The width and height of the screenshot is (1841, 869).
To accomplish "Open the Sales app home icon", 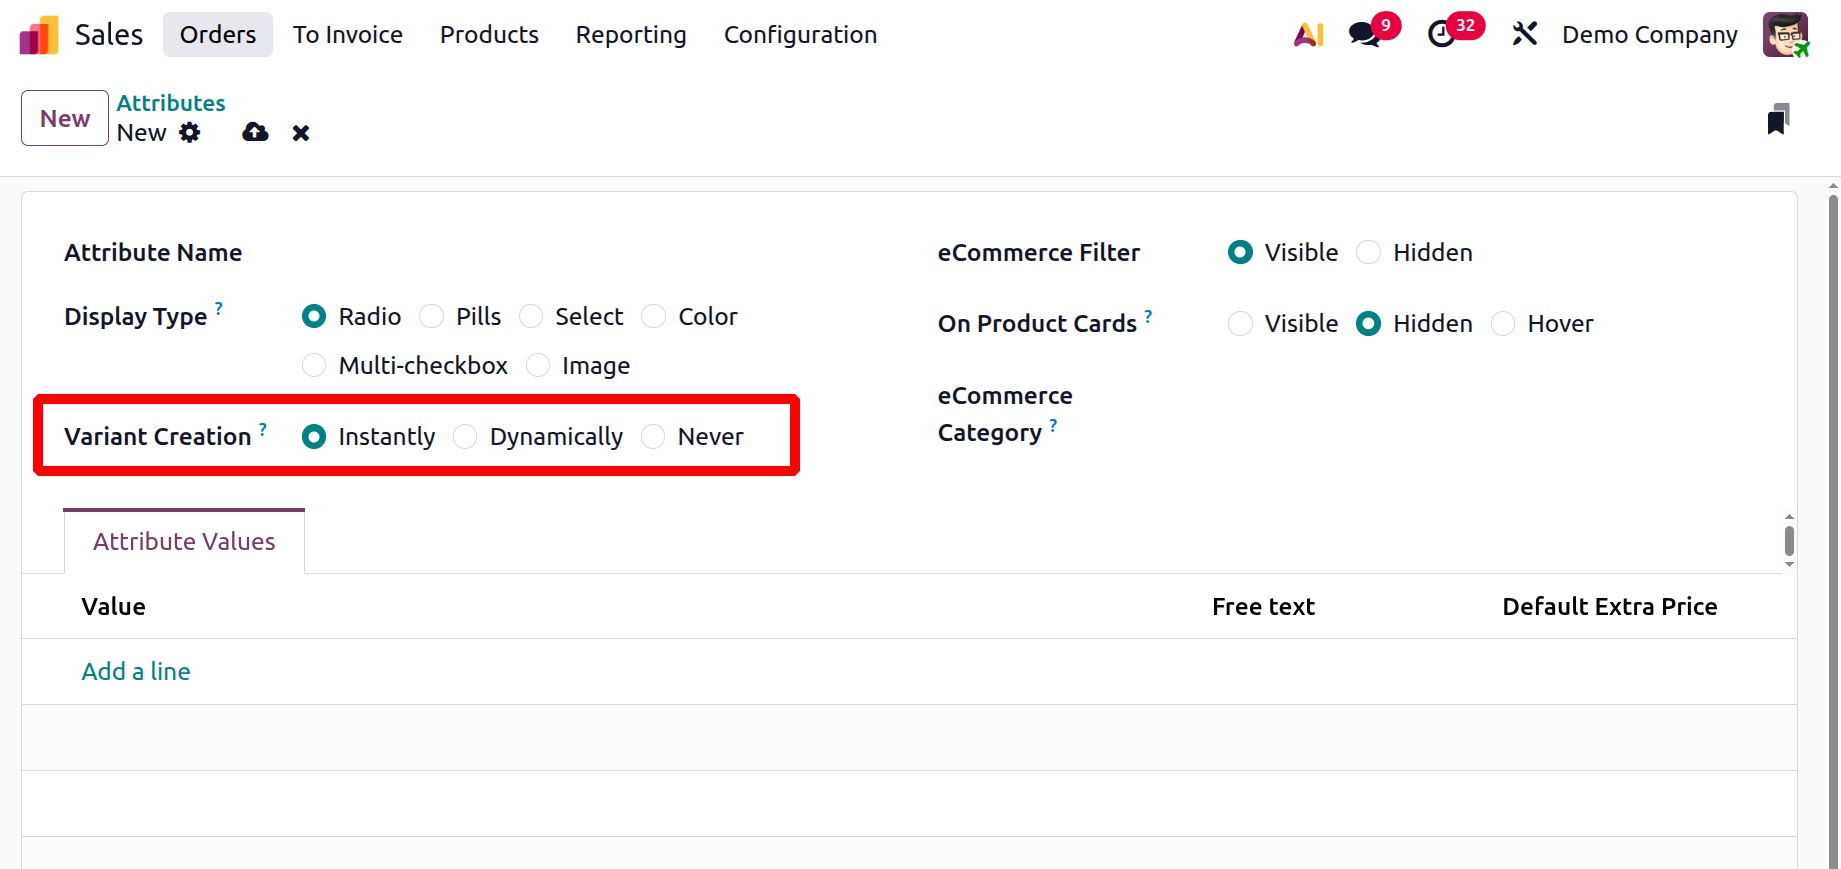I will click(39, 35).
